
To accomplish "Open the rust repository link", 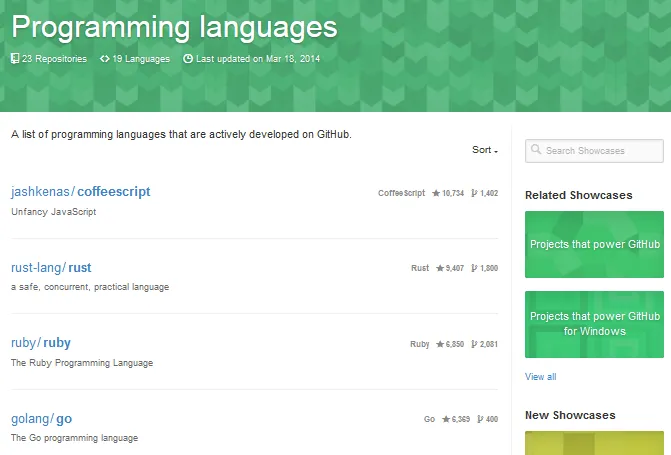I will (x=80, y=268).
